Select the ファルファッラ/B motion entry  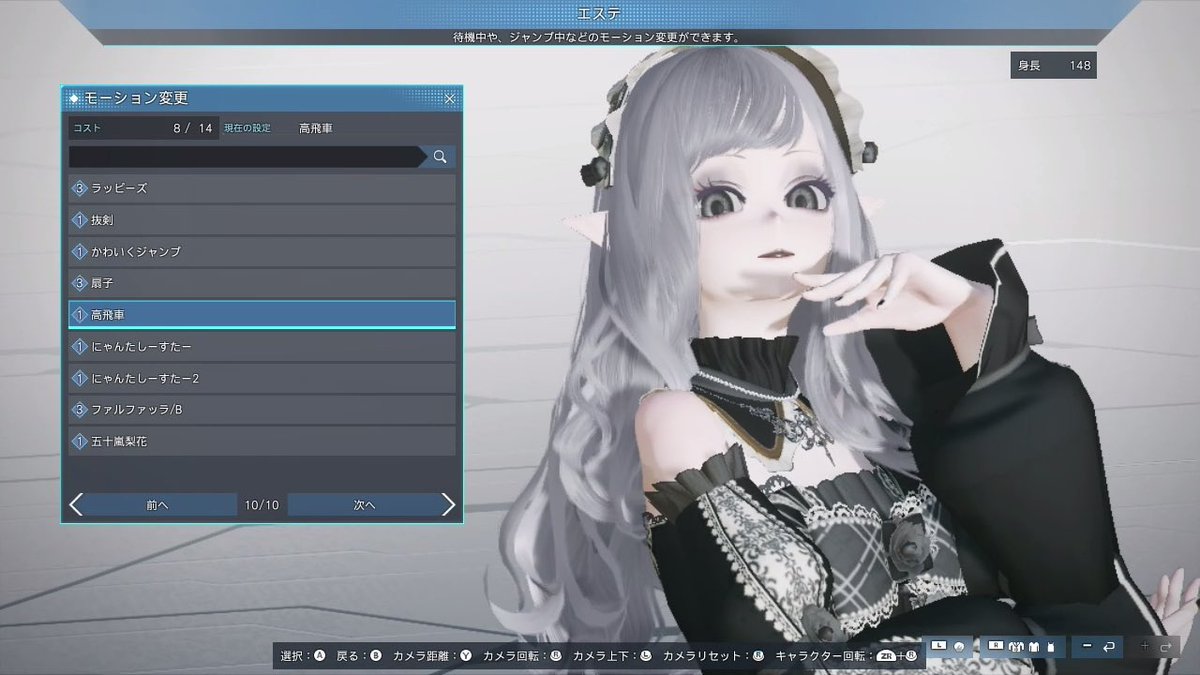point(262,410)
